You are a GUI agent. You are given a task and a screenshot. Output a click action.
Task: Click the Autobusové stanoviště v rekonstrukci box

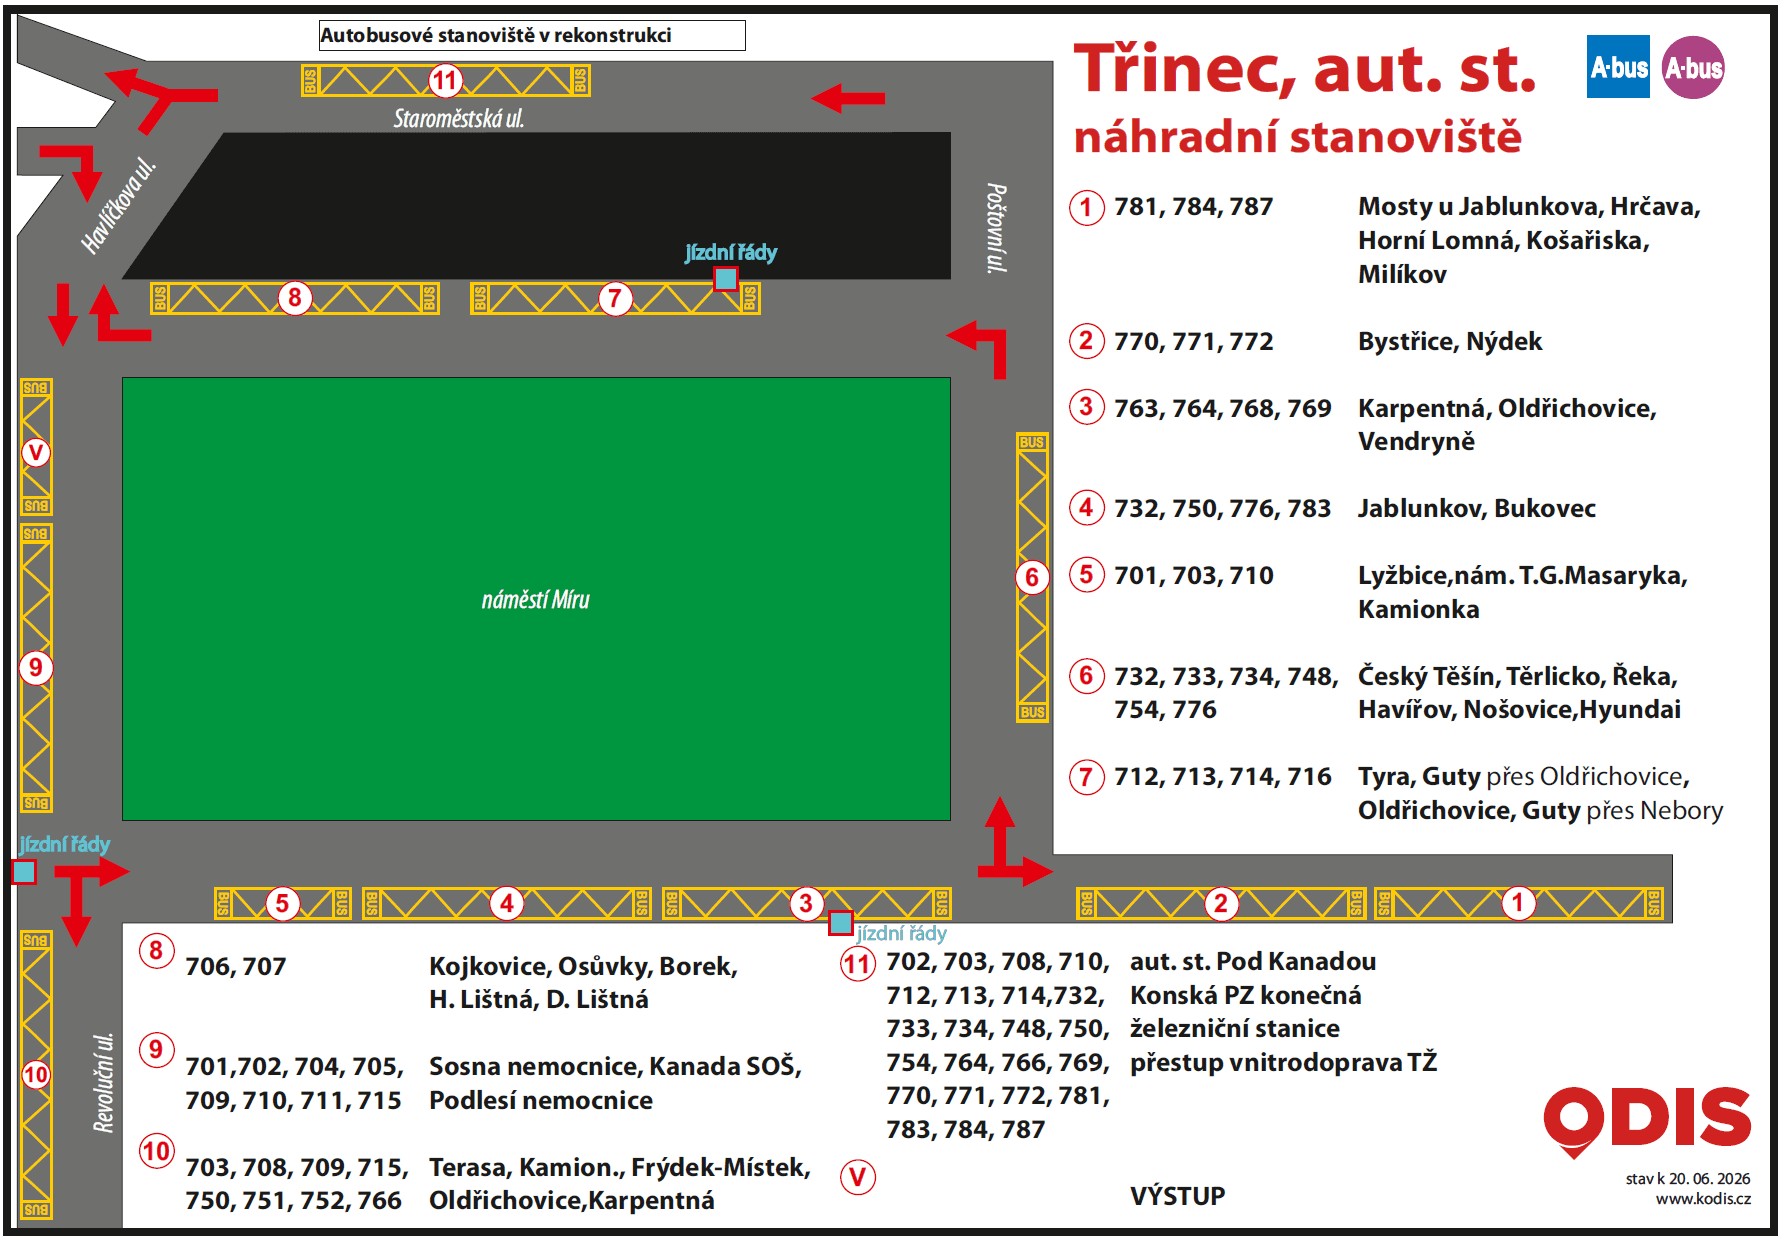point(532,35)
